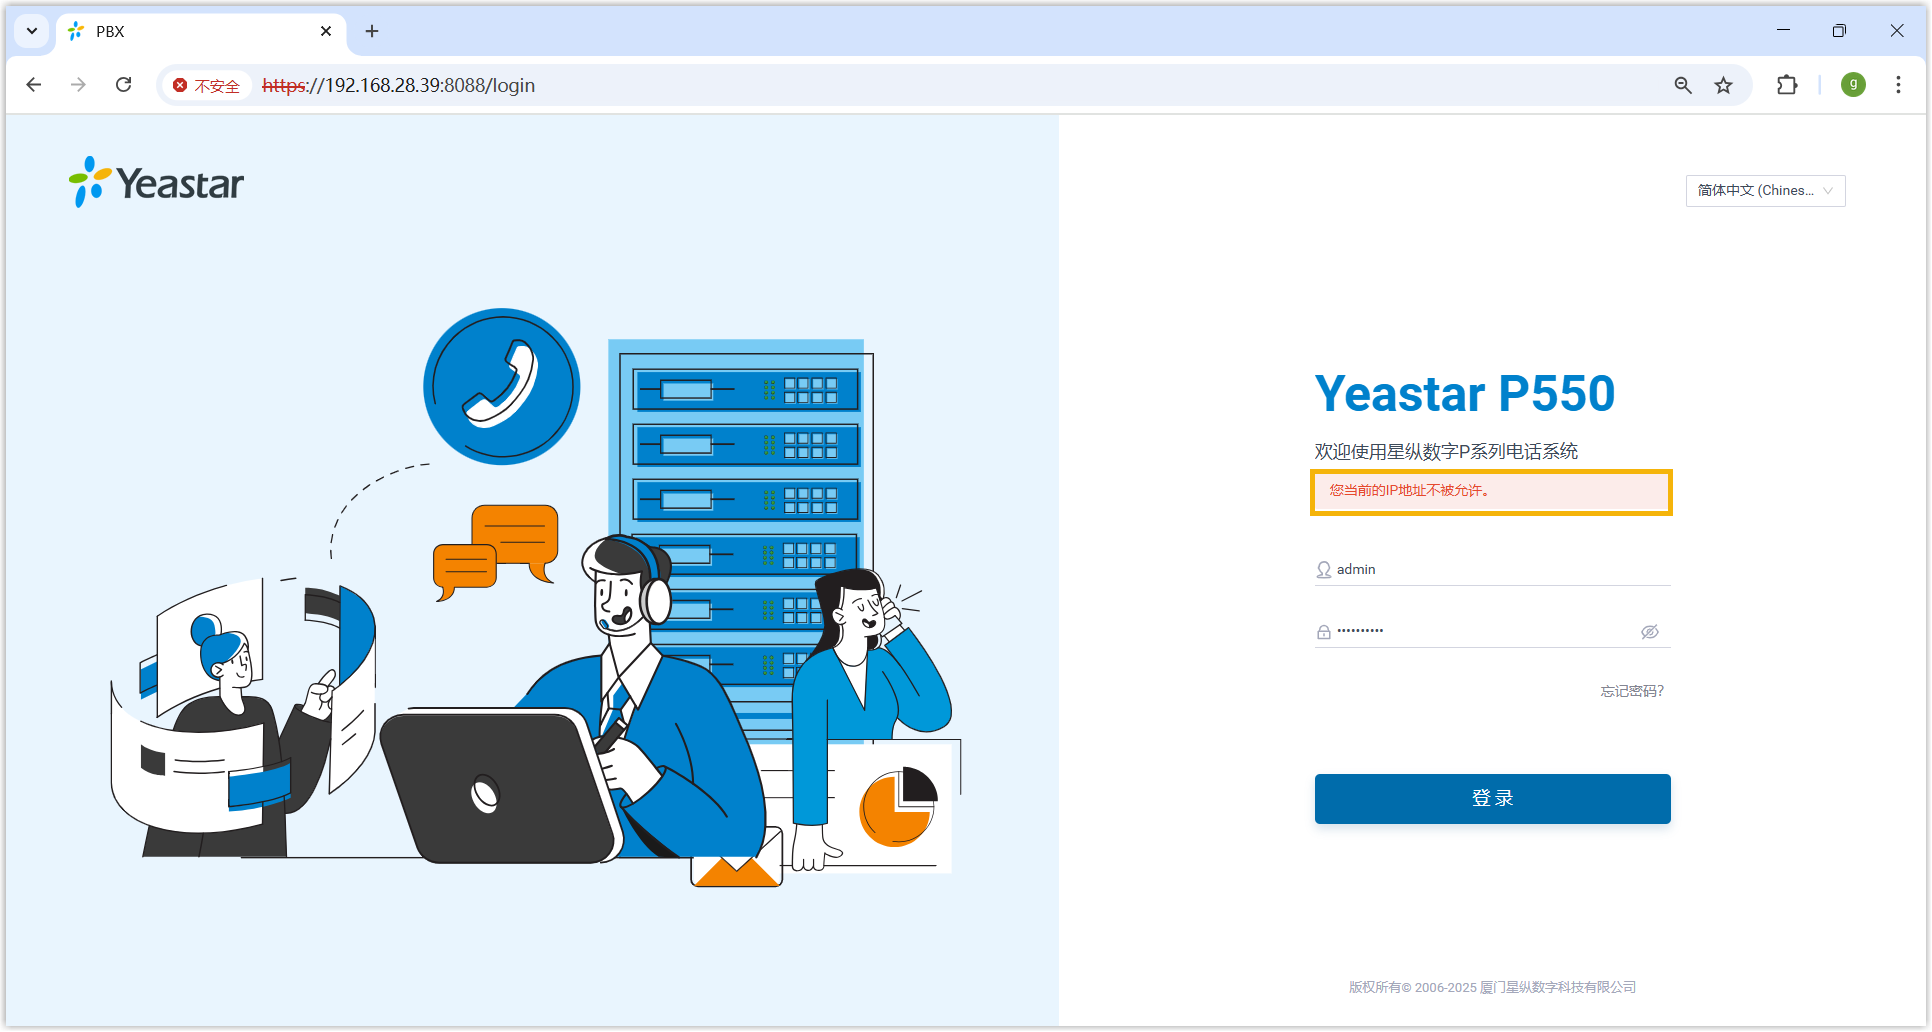Expand the tab search chevron
Viewport: 1932px width, 1032px height.
(32, 31)
